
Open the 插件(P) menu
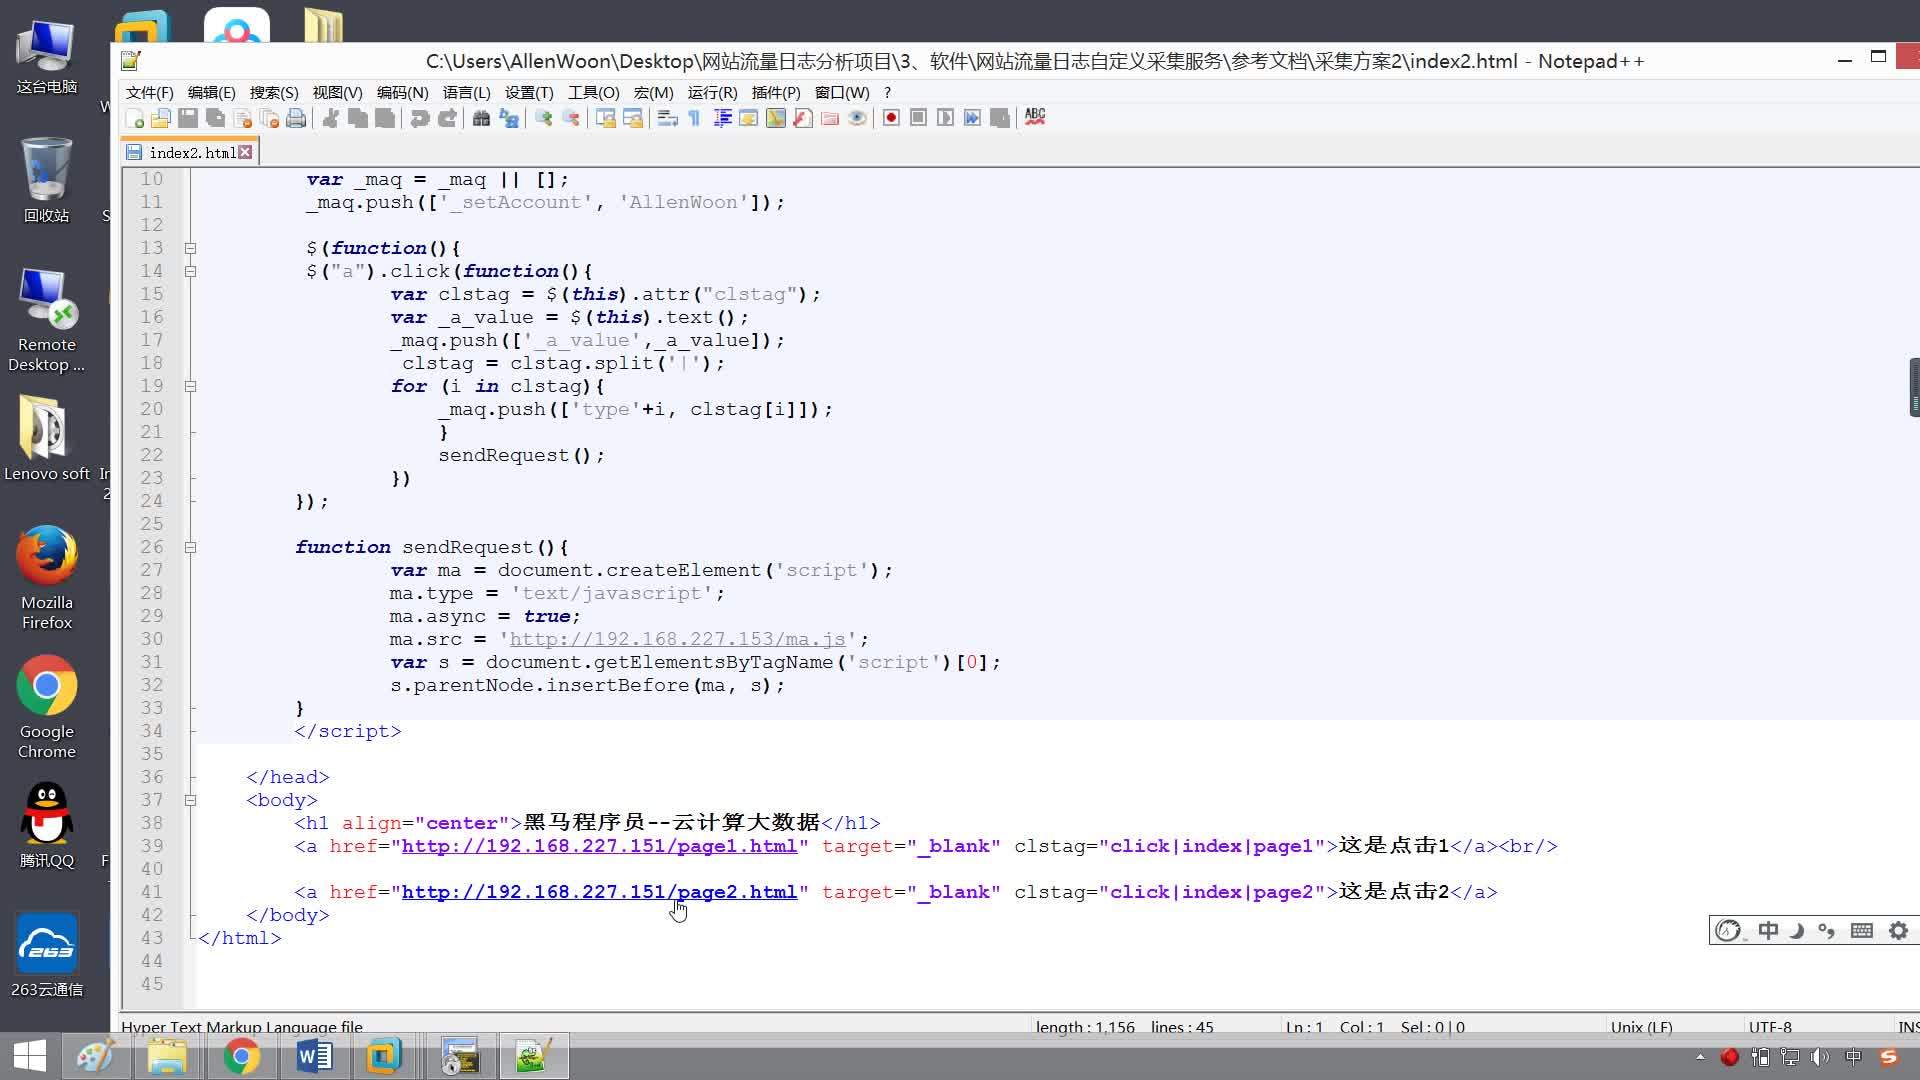click(x=775, y=92)
